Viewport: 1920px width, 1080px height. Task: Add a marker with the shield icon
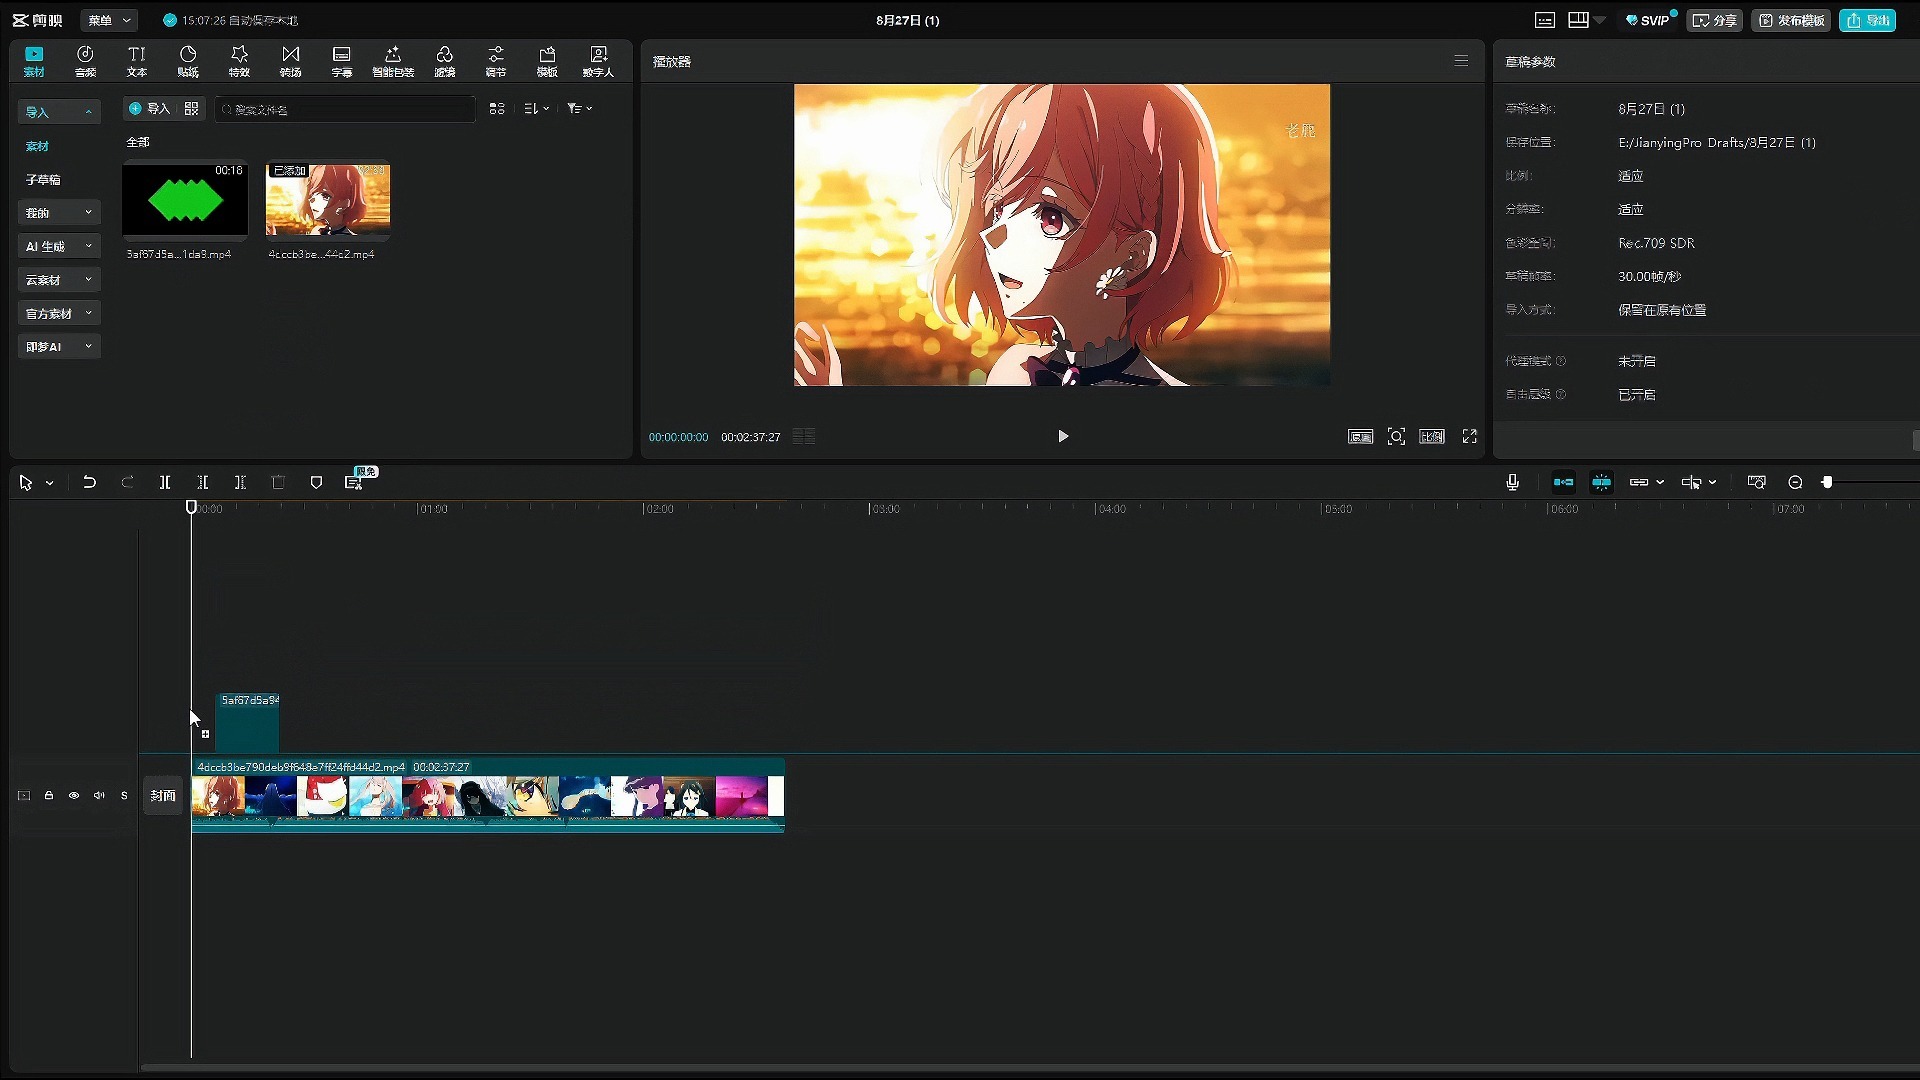316,482
